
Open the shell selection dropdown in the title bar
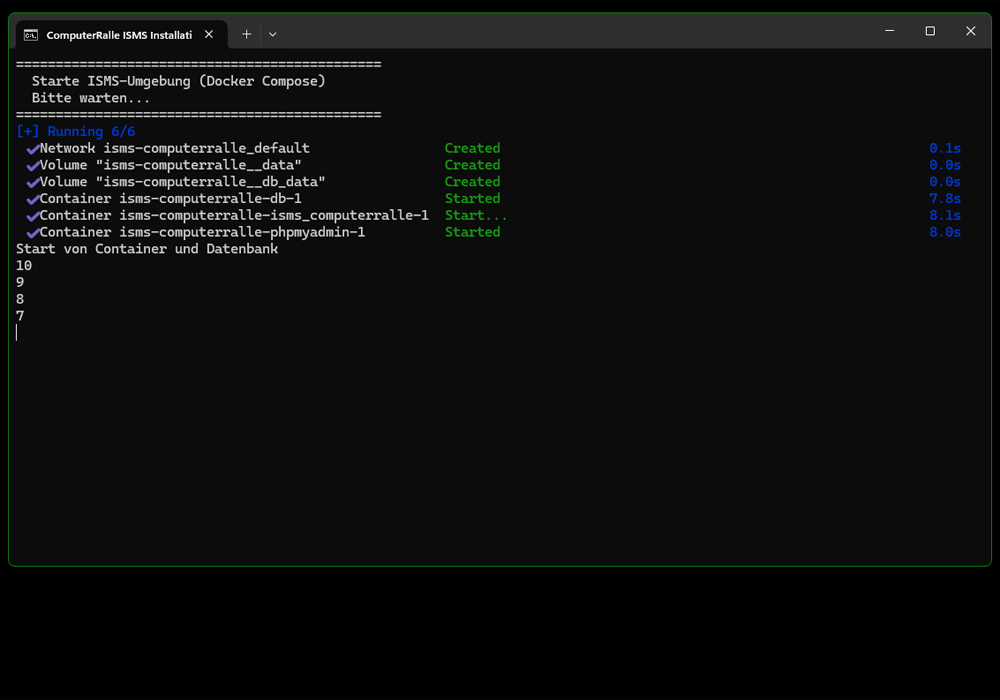pyautogui.click(x=271, y=33)
